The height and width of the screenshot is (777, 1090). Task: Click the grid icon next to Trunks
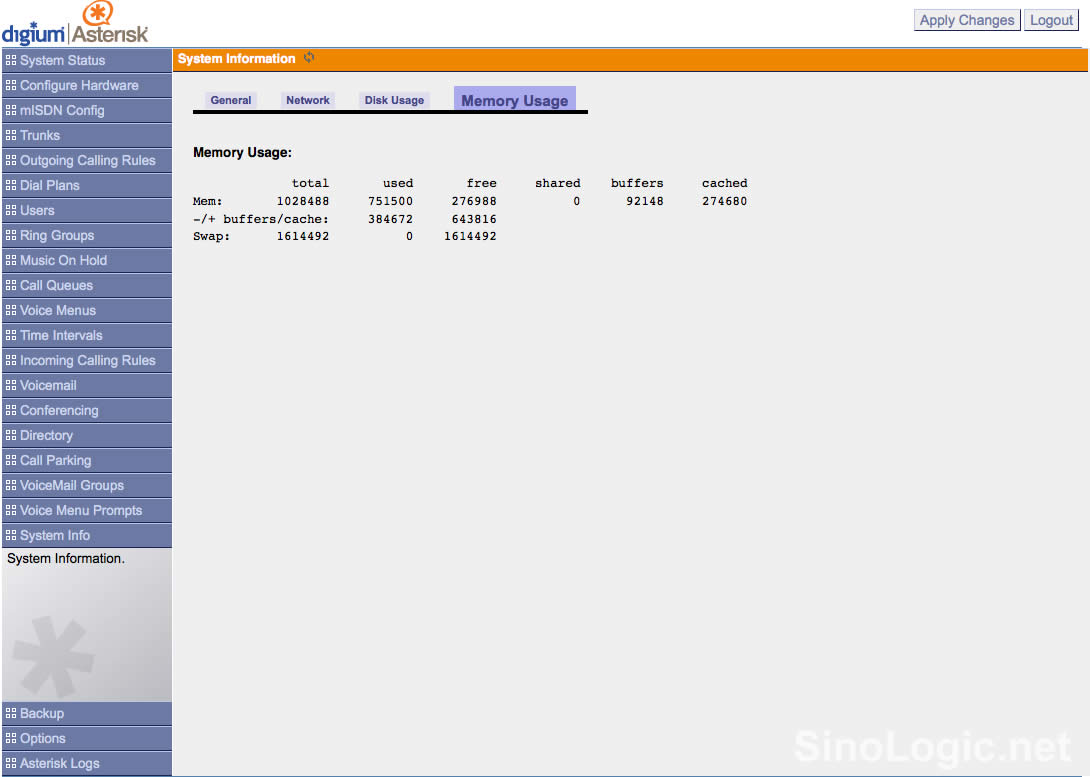pos(11,135)
